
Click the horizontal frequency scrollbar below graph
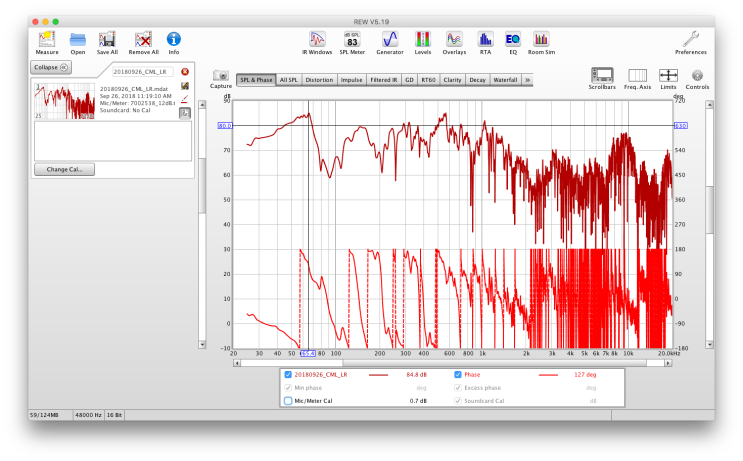[450, 362]
